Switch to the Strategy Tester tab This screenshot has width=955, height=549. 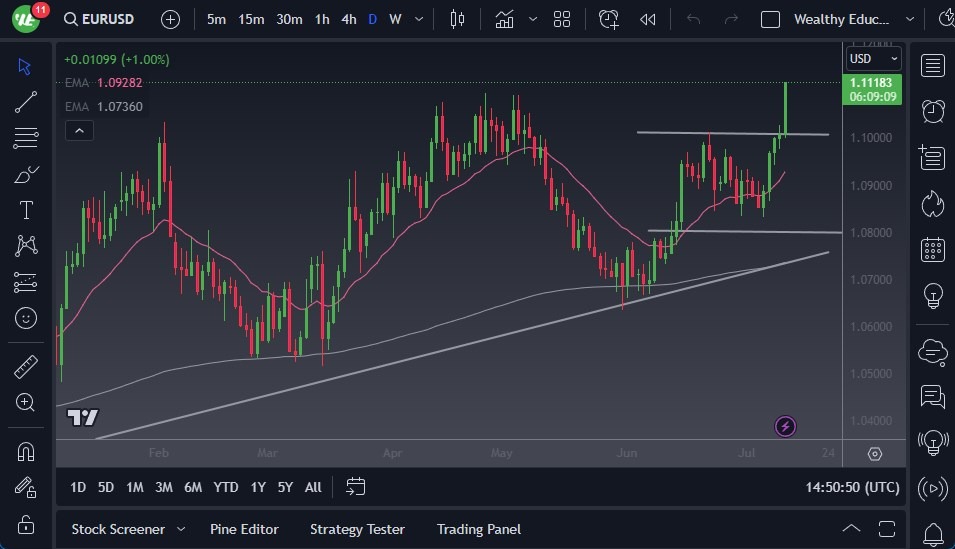pyautogui.click(x=357, y=529)
